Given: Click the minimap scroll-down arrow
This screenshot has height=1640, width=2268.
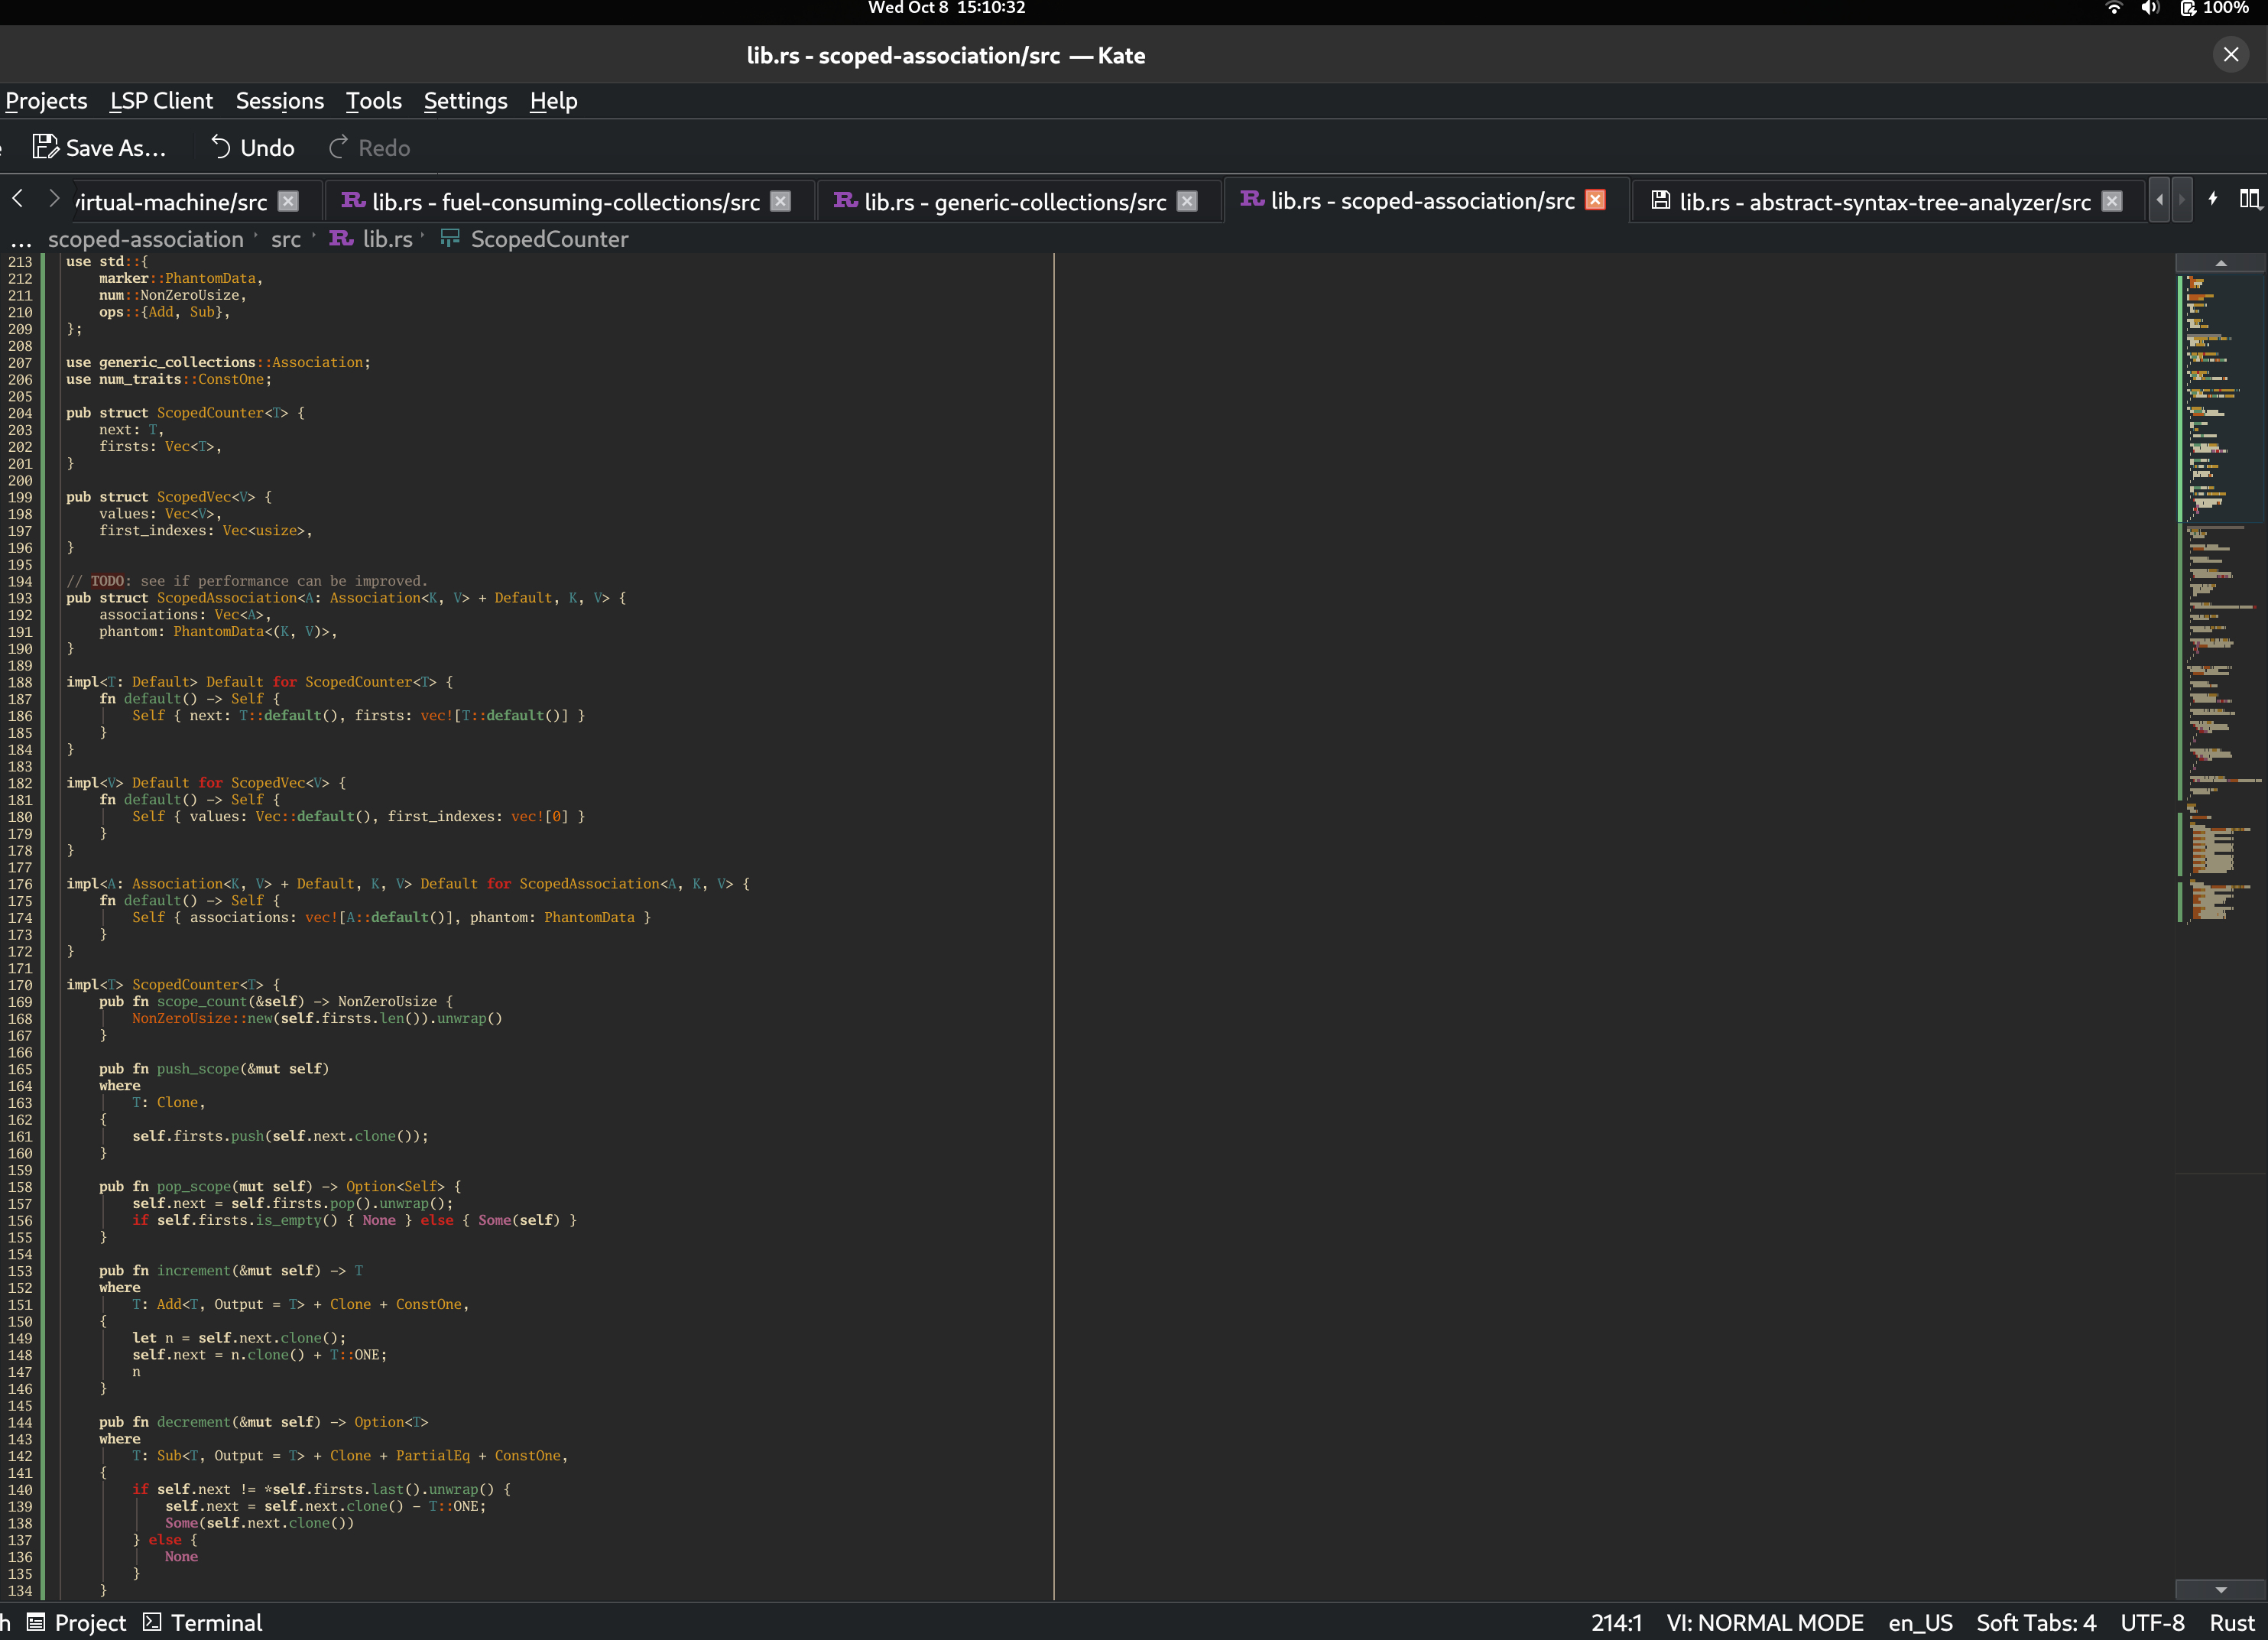Looking at the screenshot, I should (2220, 1589).
